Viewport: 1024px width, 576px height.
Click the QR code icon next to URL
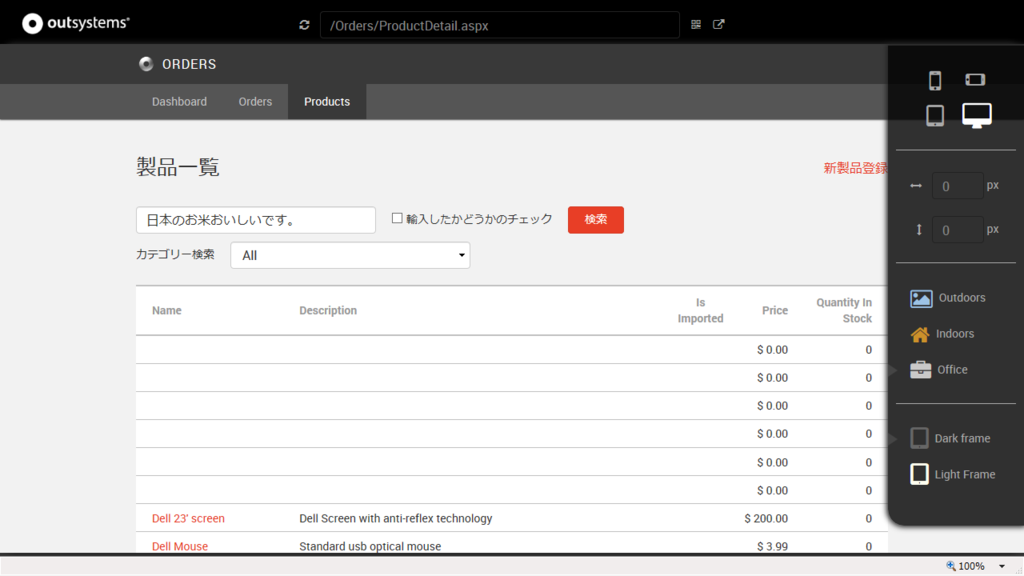(x=696, y=24)
